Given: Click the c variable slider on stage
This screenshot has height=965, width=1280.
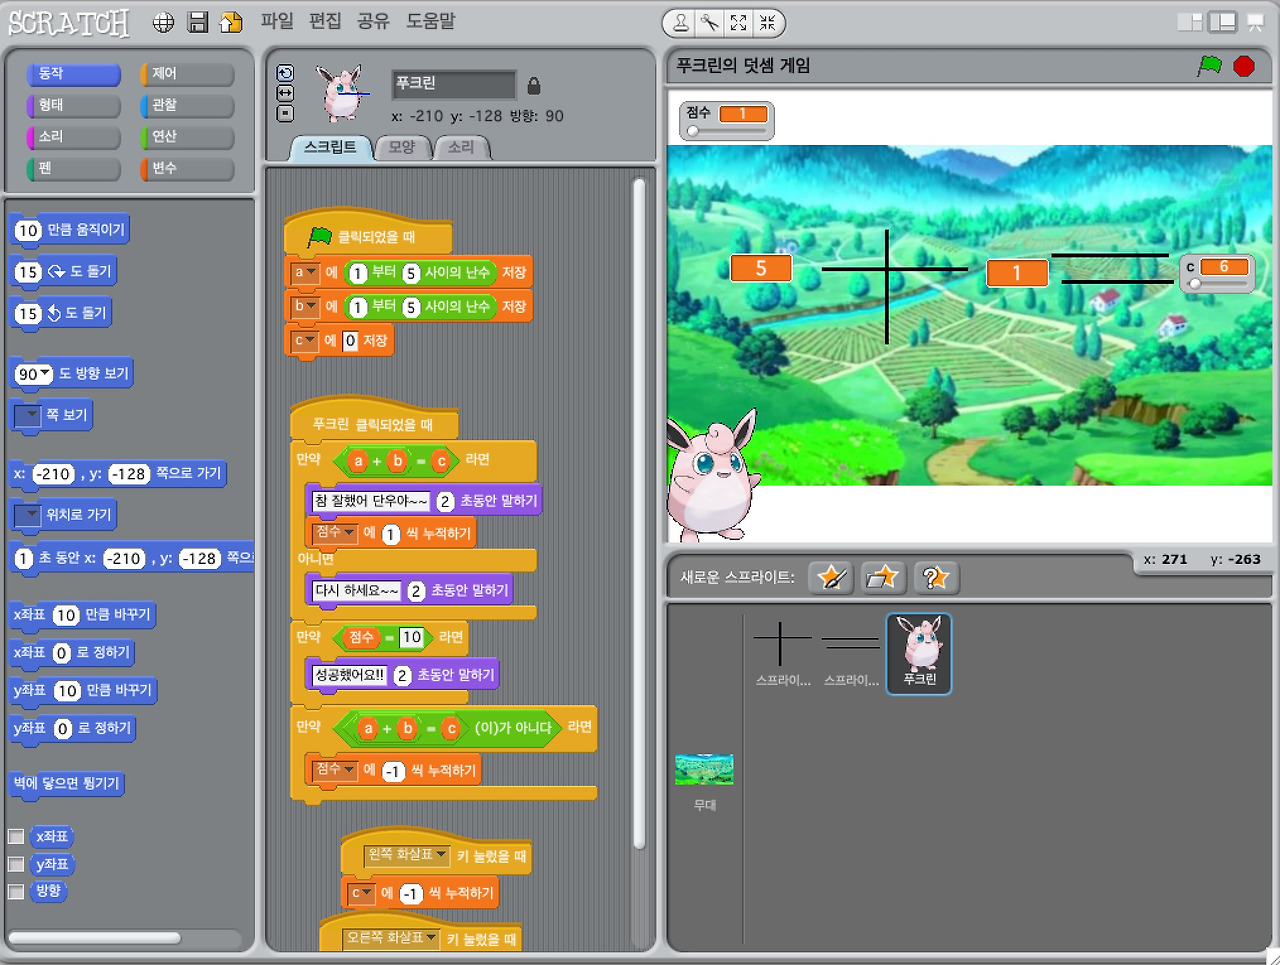Looking at the screenshot, I should pyautogui.click(x=1216, y=285).
